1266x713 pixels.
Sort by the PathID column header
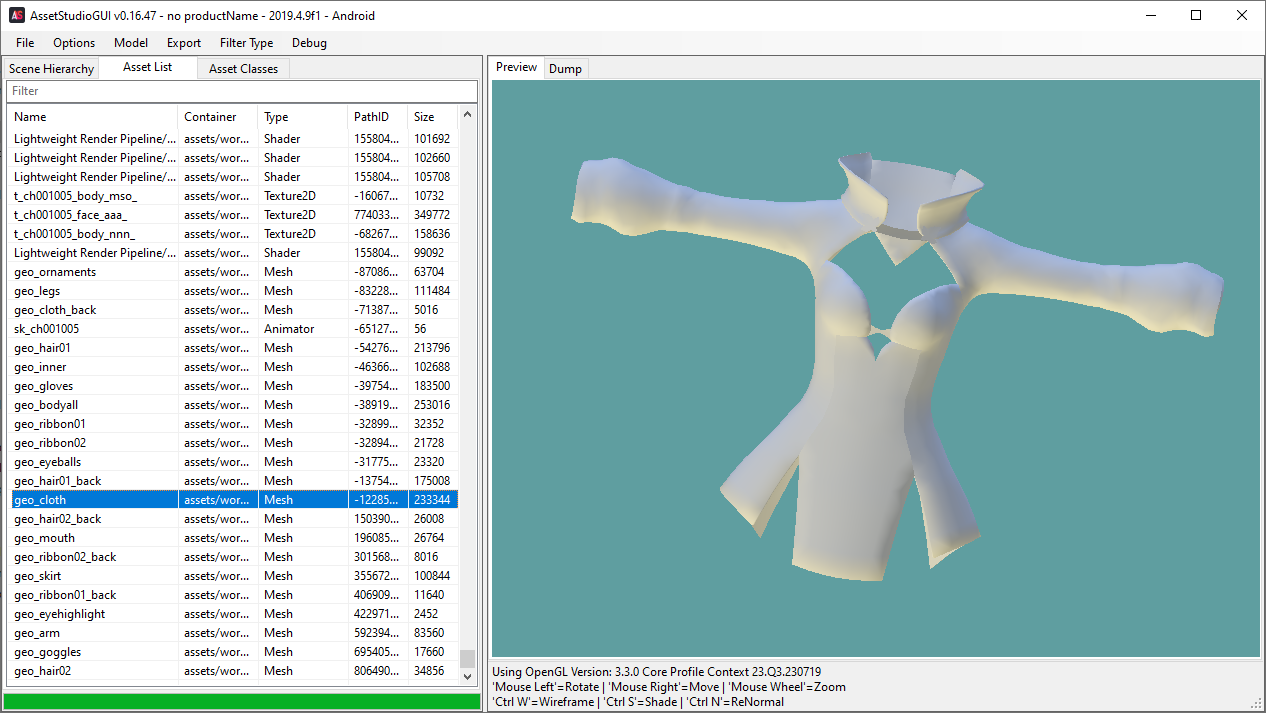pos(378,117)
